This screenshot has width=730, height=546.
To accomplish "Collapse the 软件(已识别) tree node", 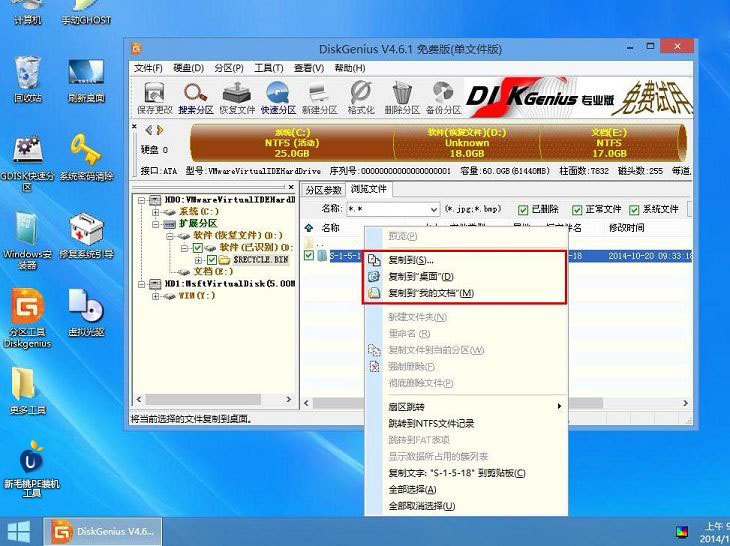I will tap(184, 248).
